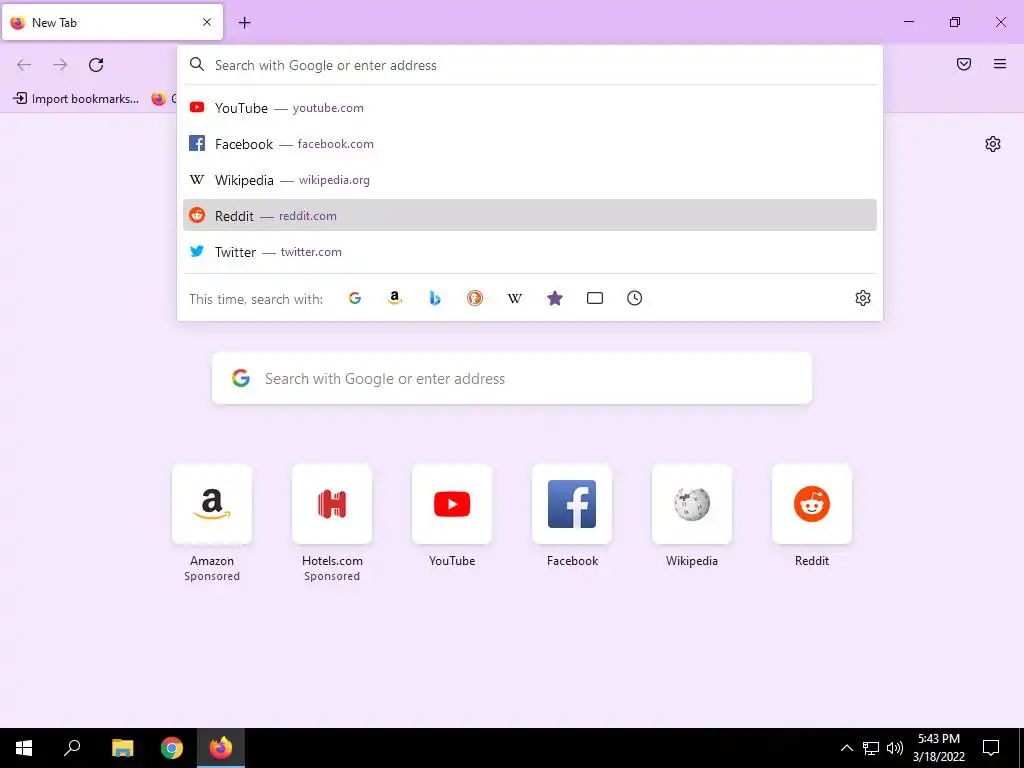Search this time with Bing icon

click(435, 298)
